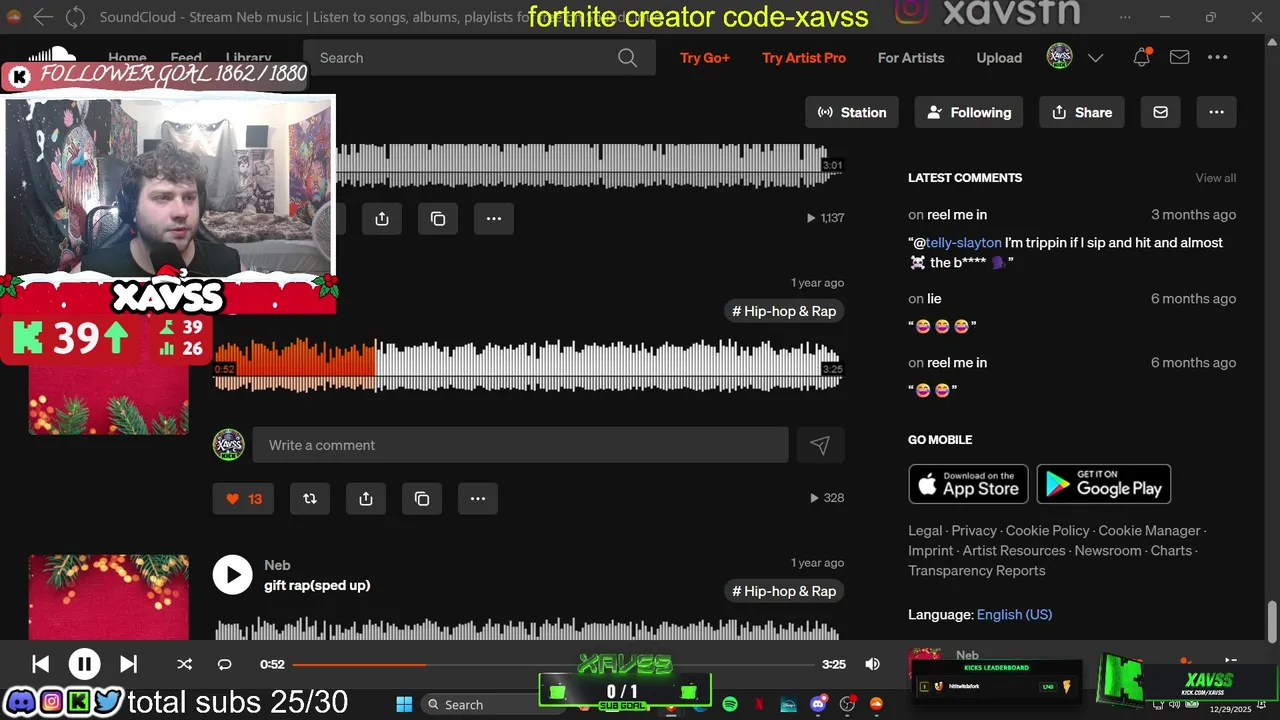This screenshot has height=720, width=1280.
Task: Open the Share options for profile
Action: click(1082, 112)
